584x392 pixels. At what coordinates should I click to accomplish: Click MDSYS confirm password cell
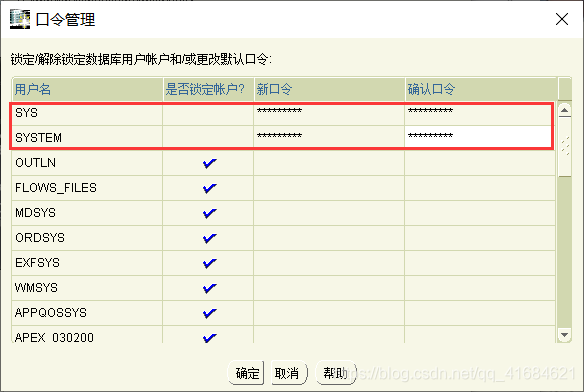click(480, 213)
